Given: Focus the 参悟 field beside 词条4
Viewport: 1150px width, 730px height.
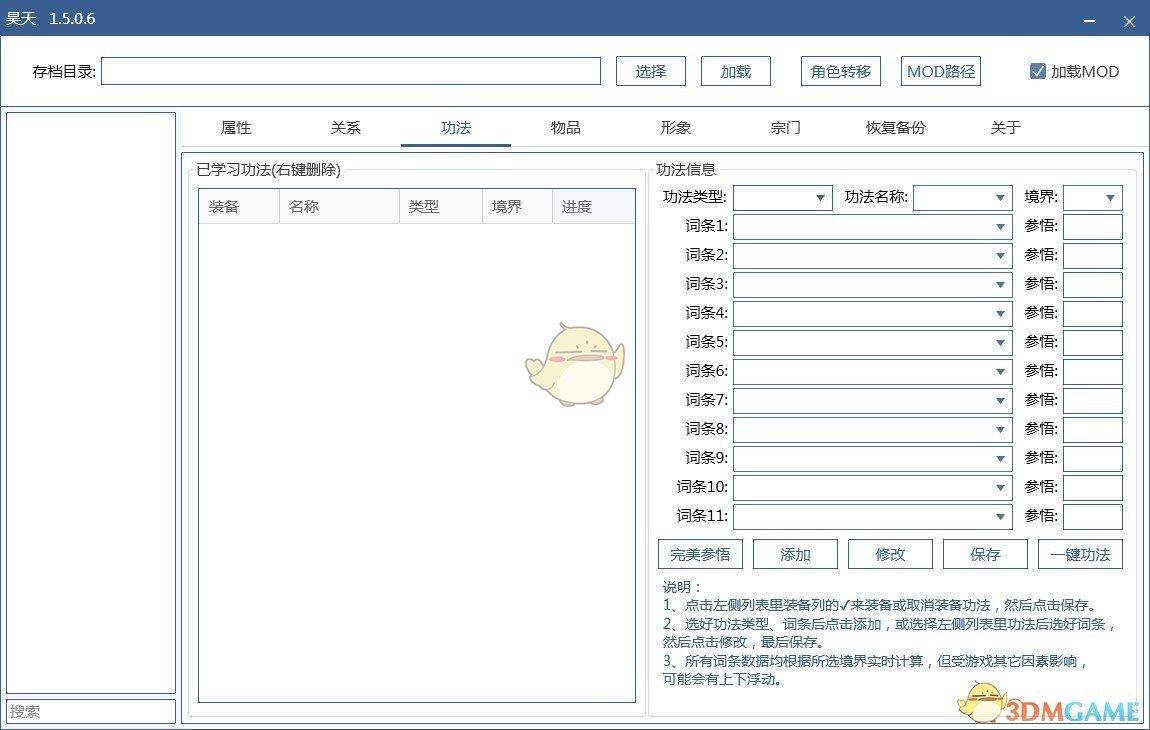Looking at the screenshot, I should click(1093, 313).
